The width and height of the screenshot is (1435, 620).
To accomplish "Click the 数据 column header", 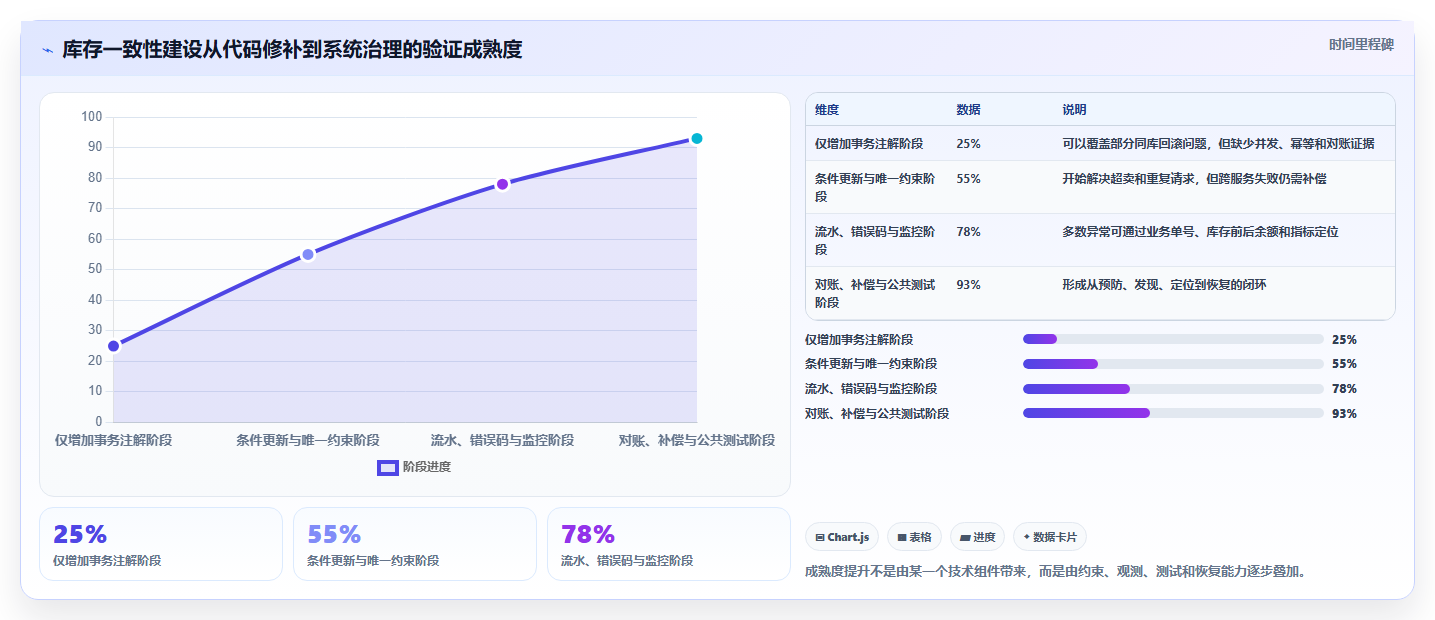I will point(968,110).
